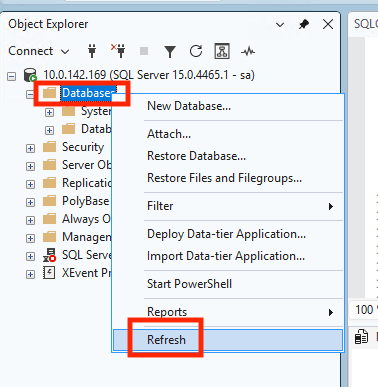The height and width of the screenshot is (387, 378).
Task: Click the Always On folder icon
Action: [50, 219]
